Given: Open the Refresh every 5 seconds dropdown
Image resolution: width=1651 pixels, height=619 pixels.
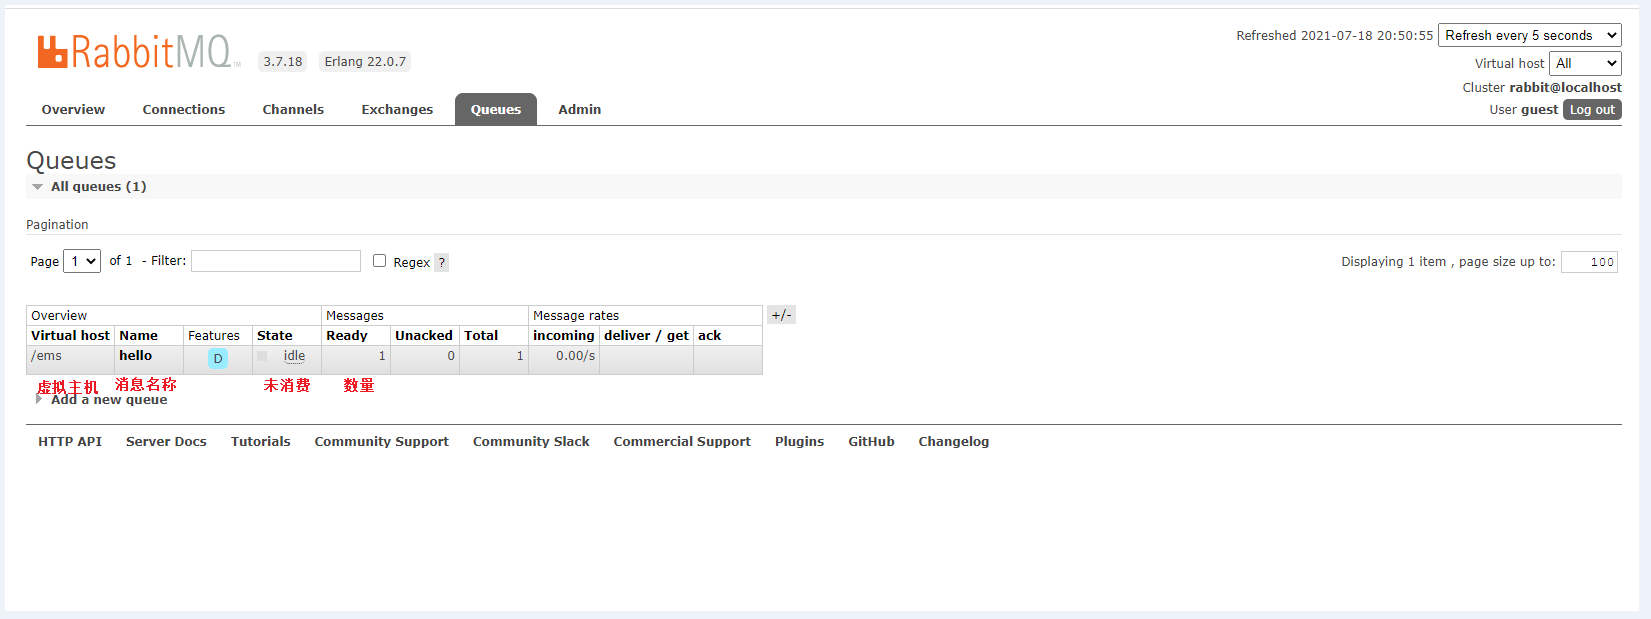Looking at the screenshot, I should 1530,35.
